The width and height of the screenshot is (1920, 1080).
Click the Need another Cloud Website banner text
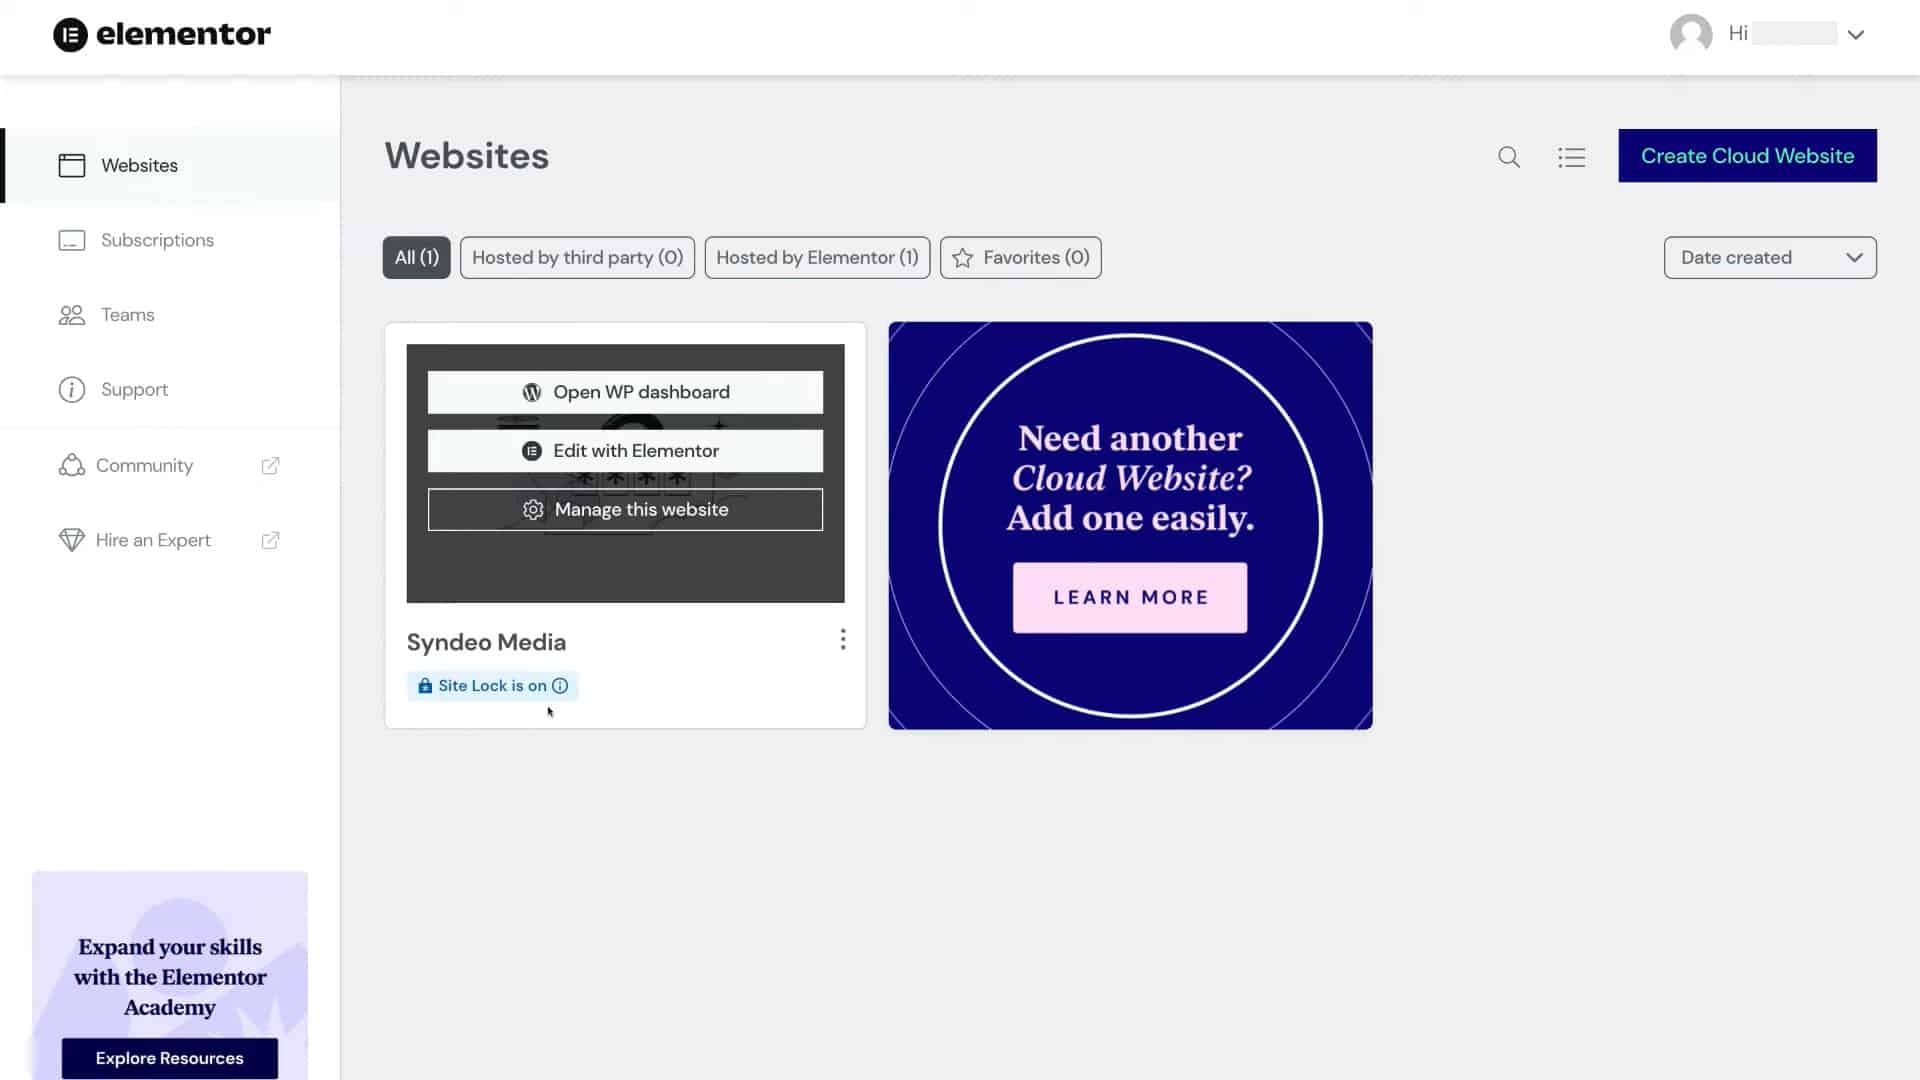(1130, 478)
